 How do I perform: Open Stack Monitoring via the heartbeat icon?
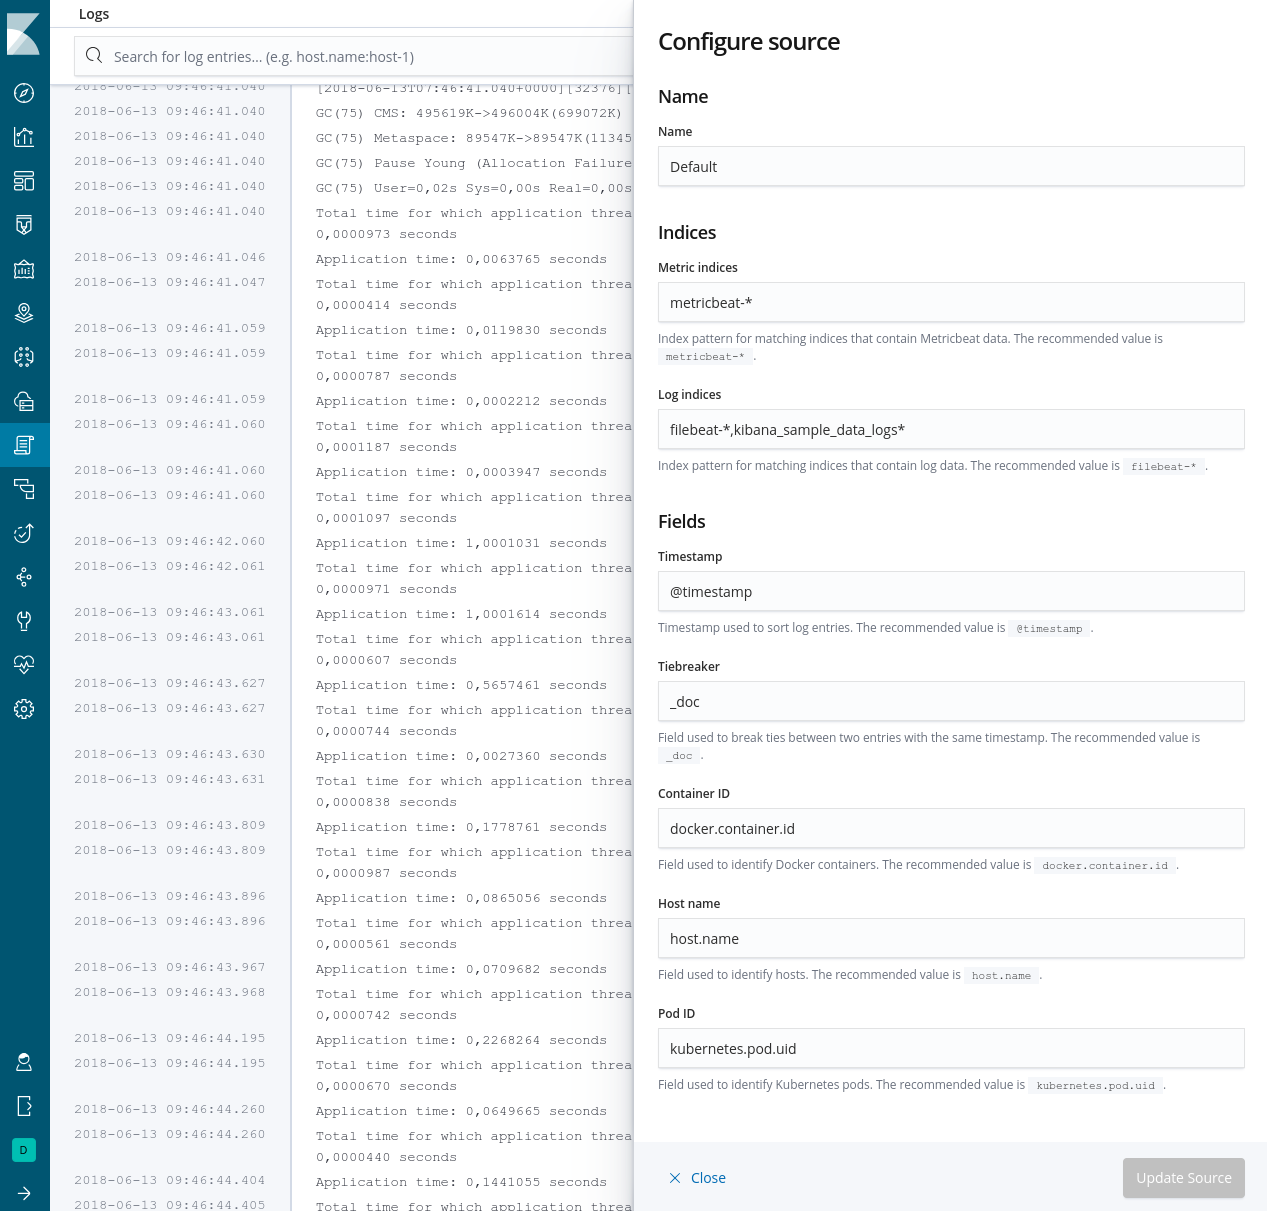click(x=23, y=665)
